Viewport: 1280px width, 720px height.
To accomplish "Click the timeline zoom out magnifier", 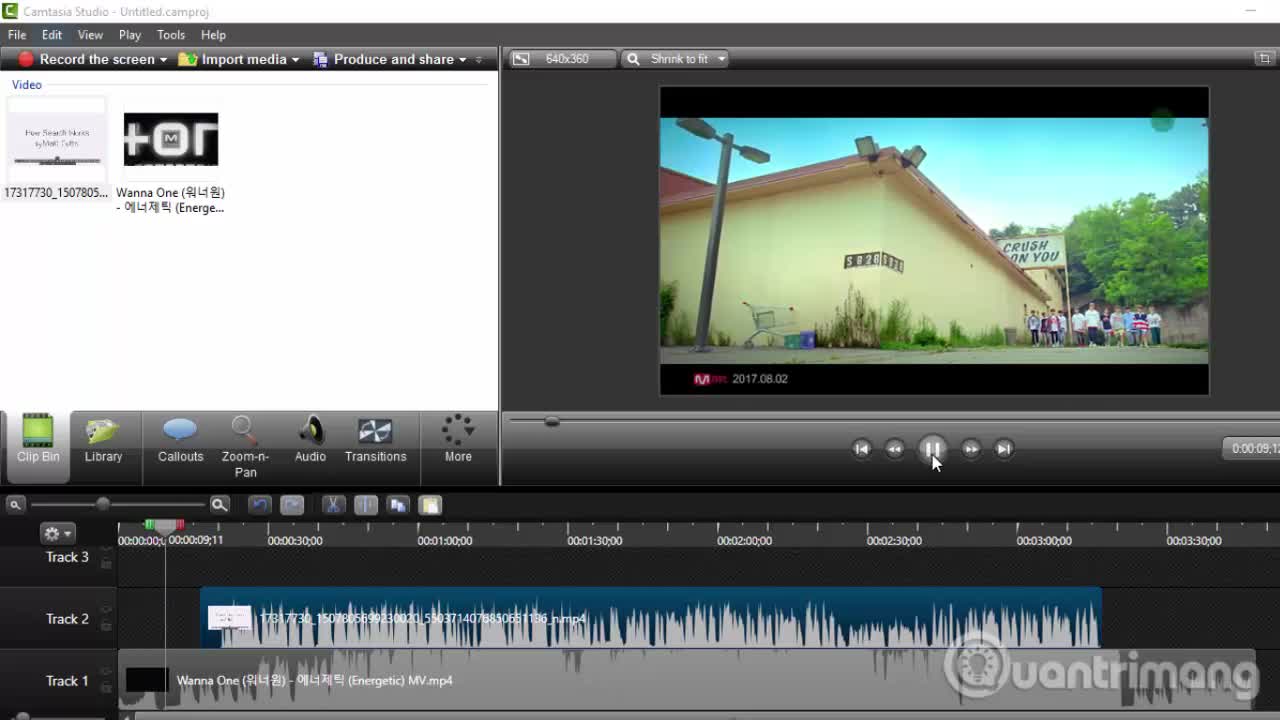I will tap(15, 505).
